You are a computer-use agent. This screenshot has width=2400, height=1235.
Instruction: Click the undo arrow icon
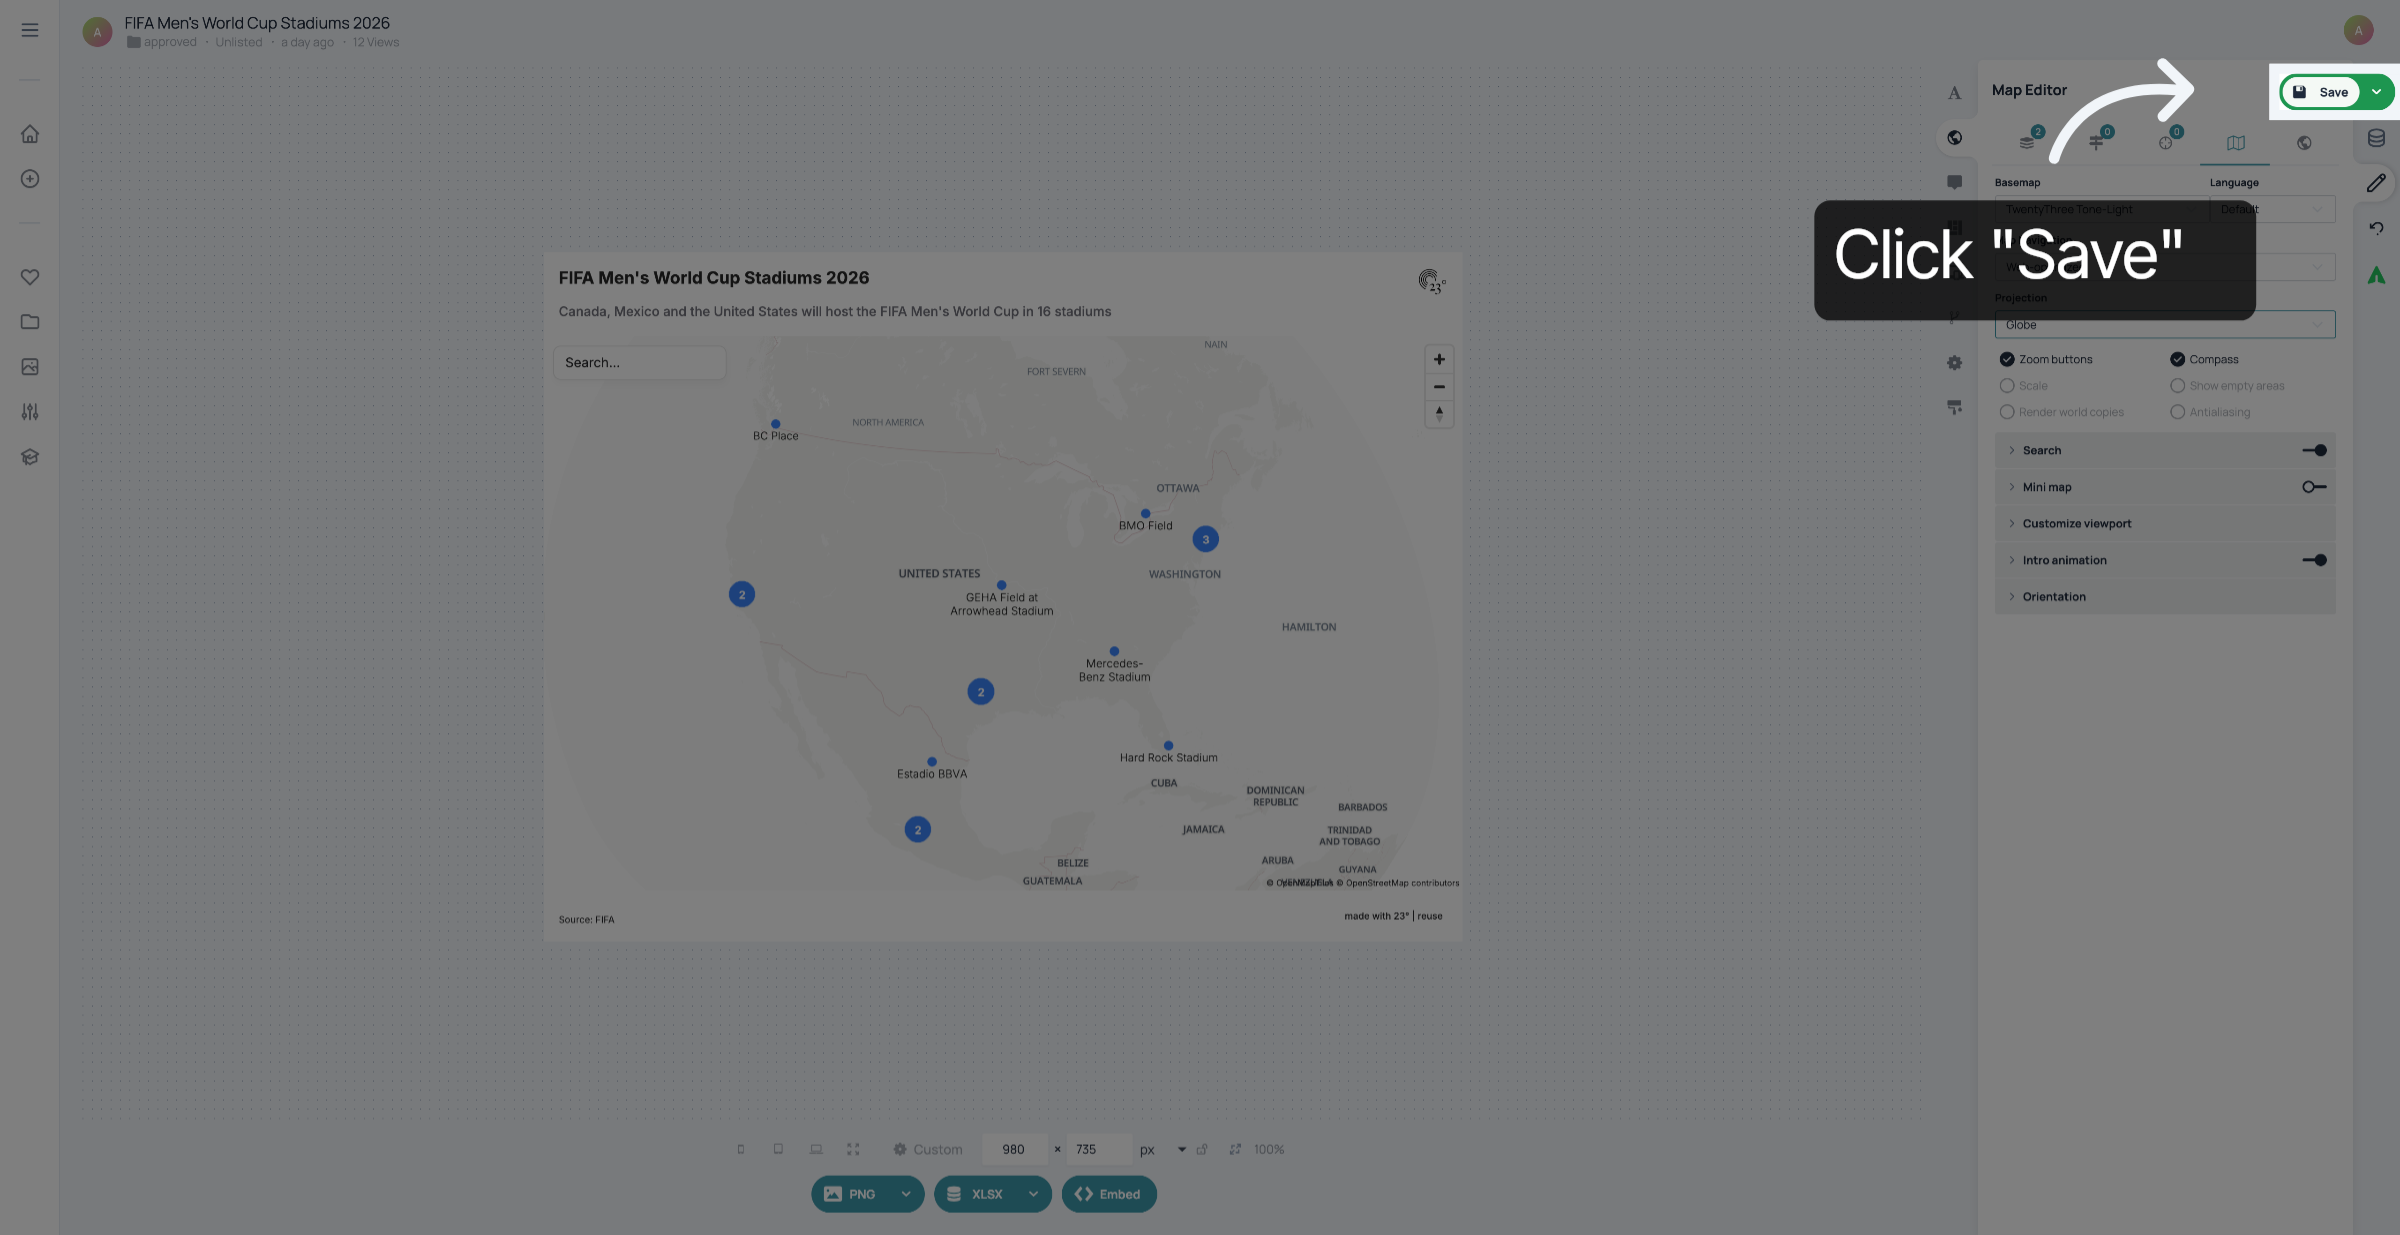2376,228
